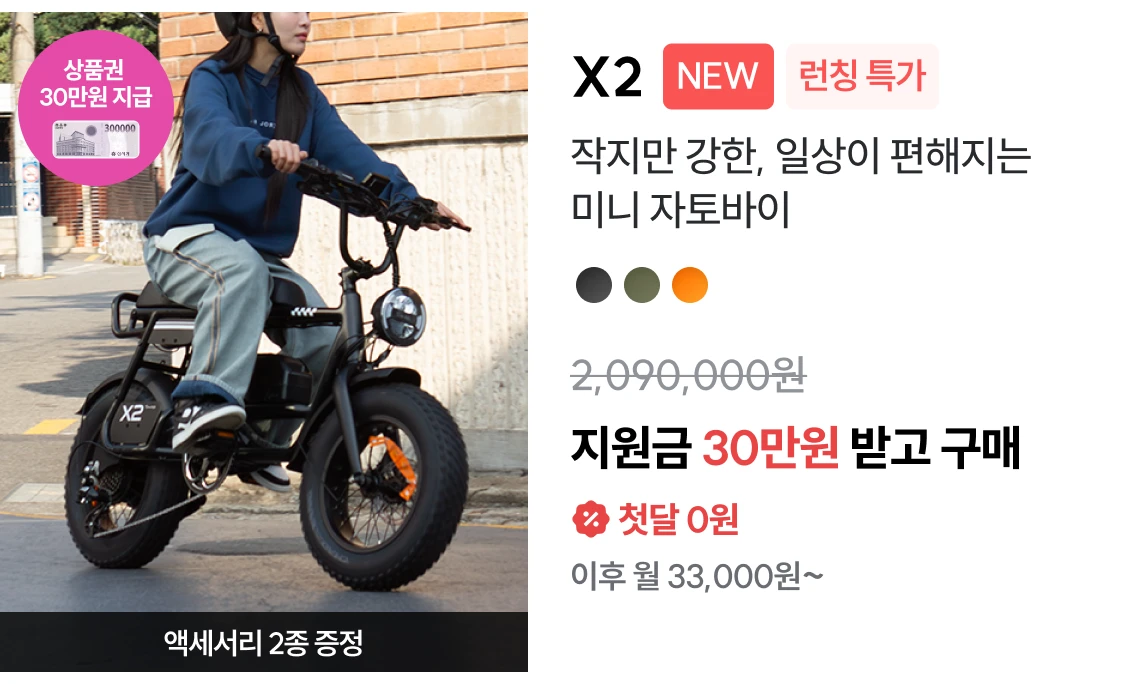Click the 300000 gift voucher image

pyautogui.click(x=95, y=139)
